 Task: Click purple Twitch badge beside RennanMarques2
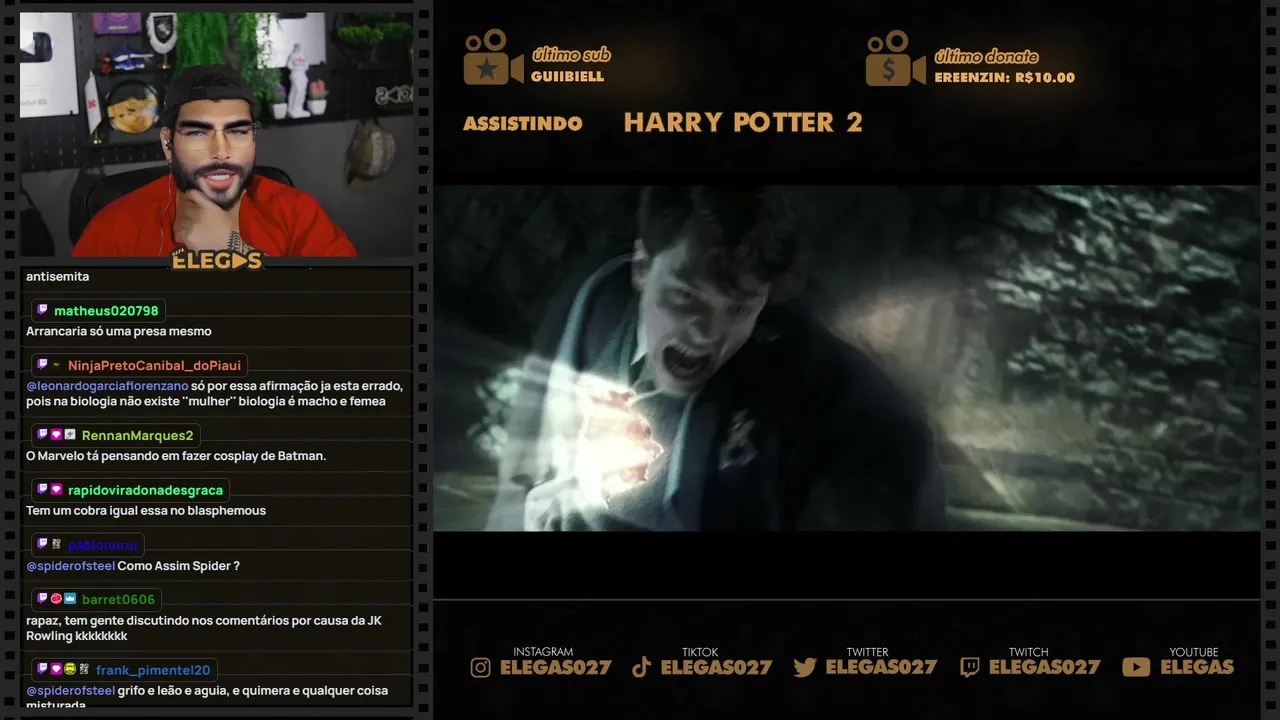42,435
